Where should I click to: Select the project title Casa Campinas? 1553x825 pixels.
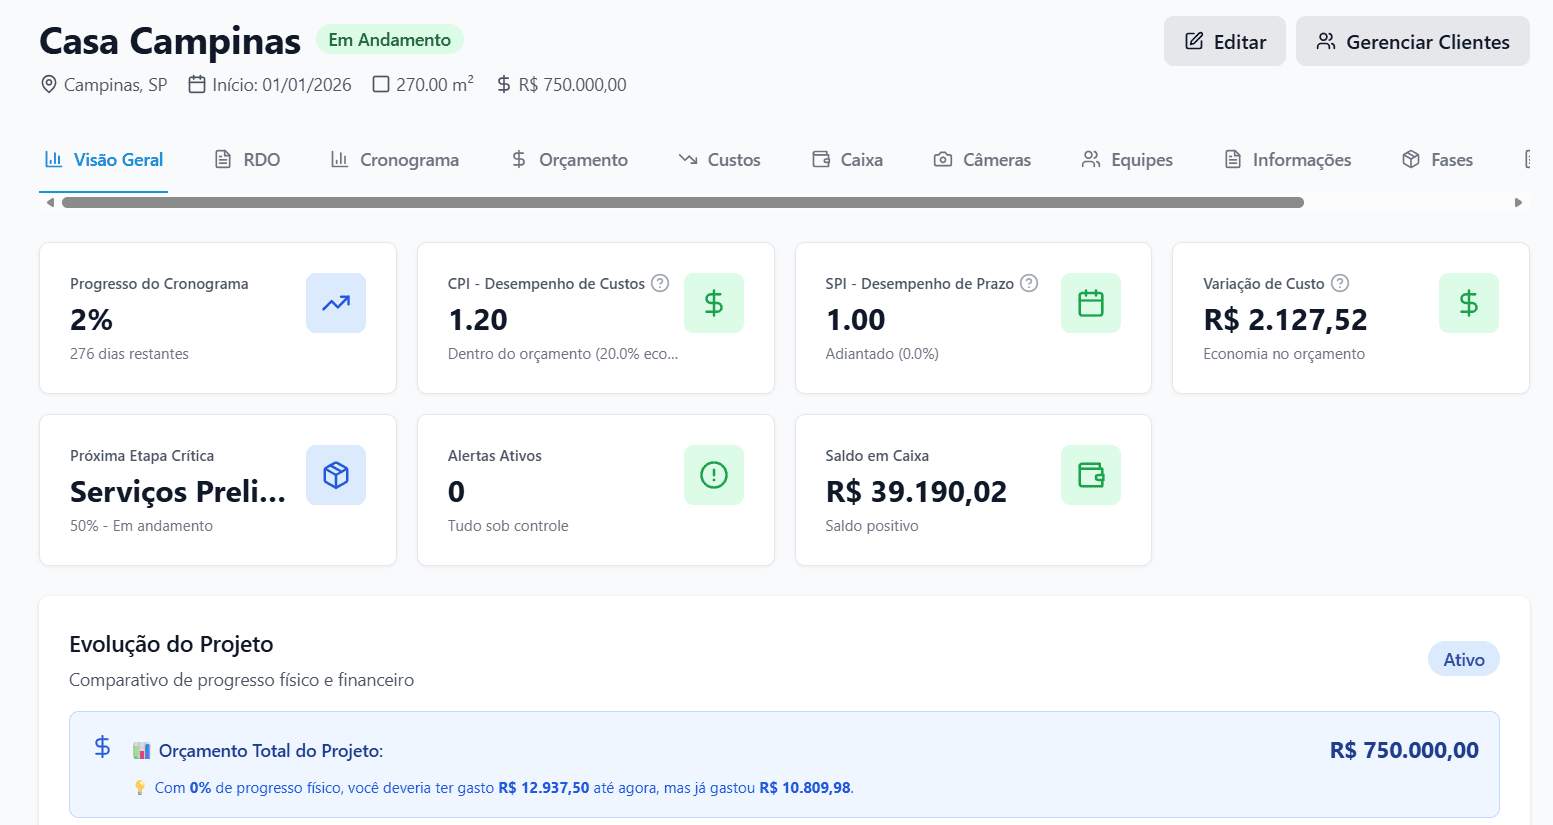169,41
